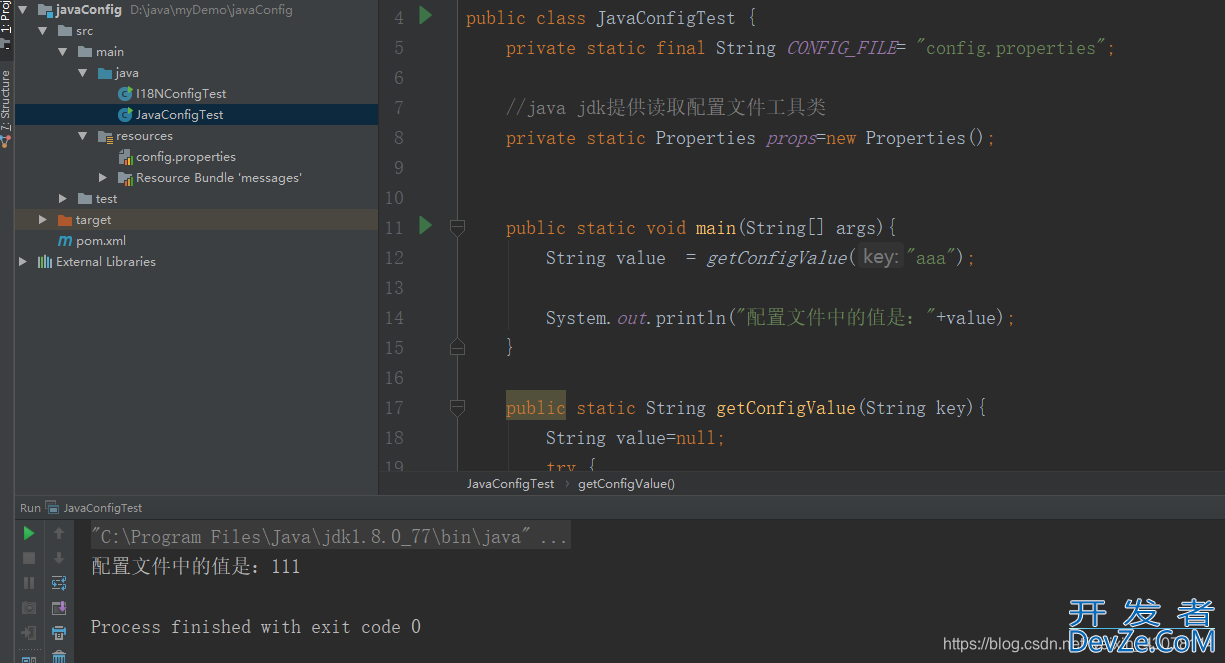Viewport: 1225px width, 663px height.
Task: Clear console with the trash icon
Action: 59,657
